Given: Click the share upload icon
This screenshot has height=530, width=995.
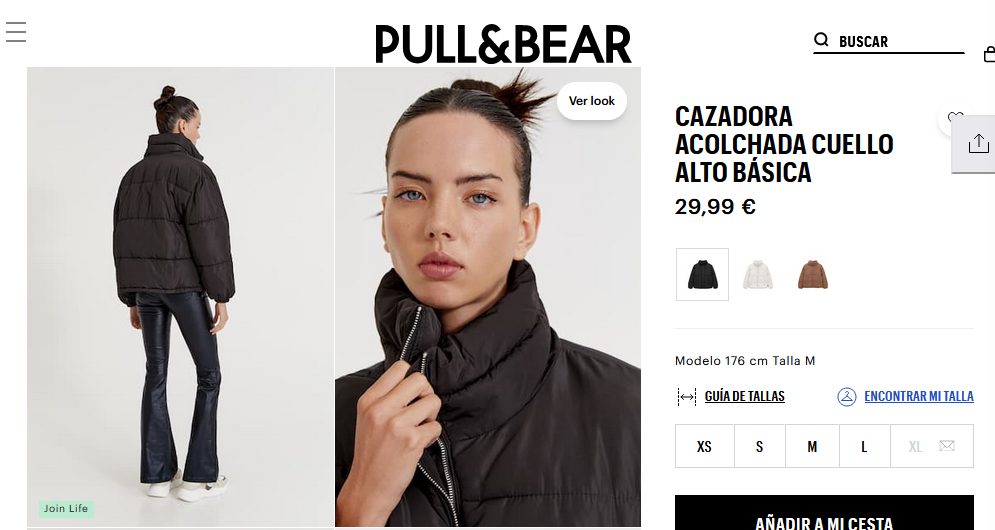Looking at the screenshot, I should [979, 143].
